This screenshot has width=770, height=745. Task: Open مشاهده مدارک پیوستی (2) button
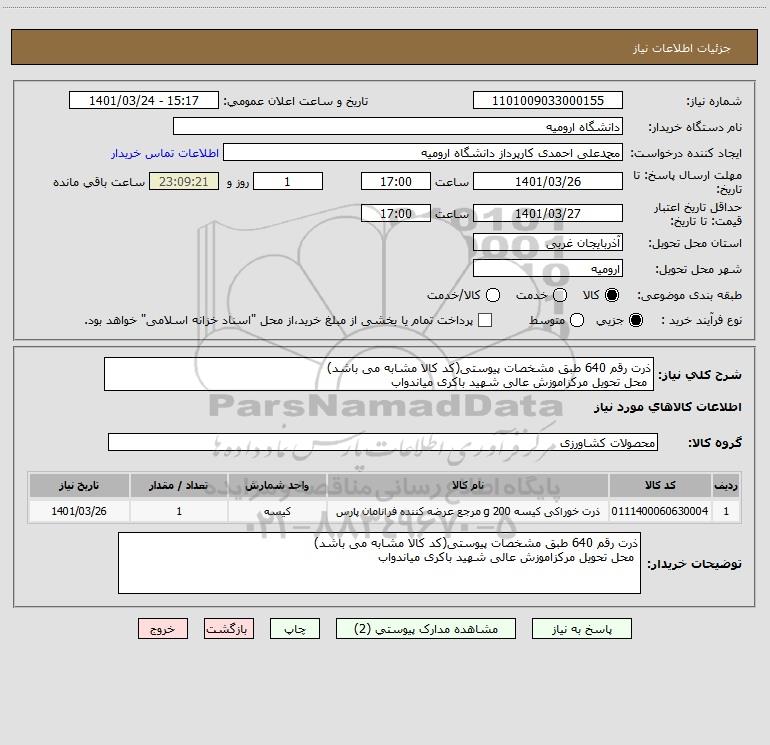(x=426, y=629)
